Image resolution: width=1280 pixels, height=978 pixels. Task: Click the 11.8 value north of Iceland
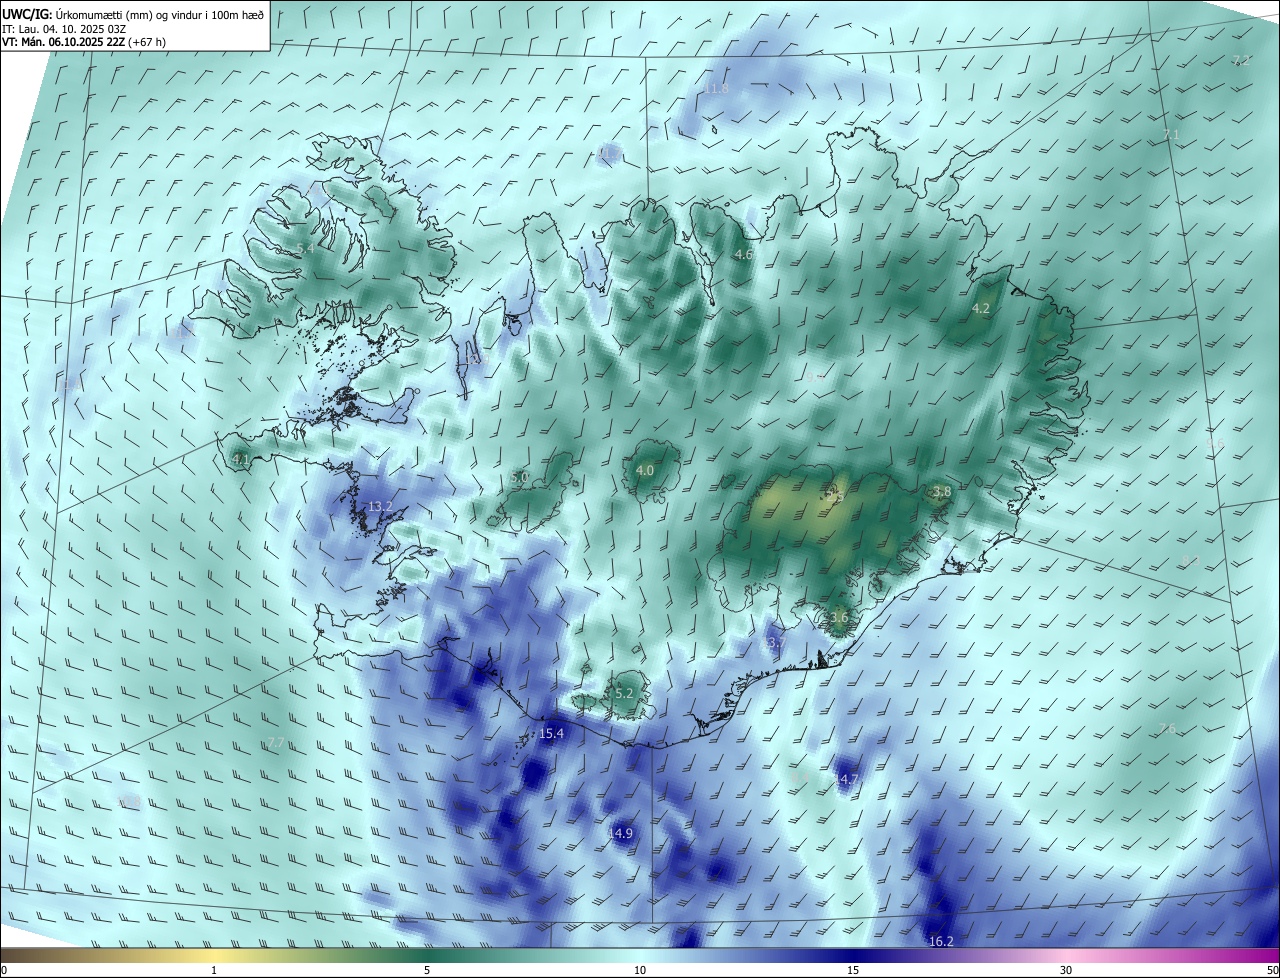coord(716,89)
